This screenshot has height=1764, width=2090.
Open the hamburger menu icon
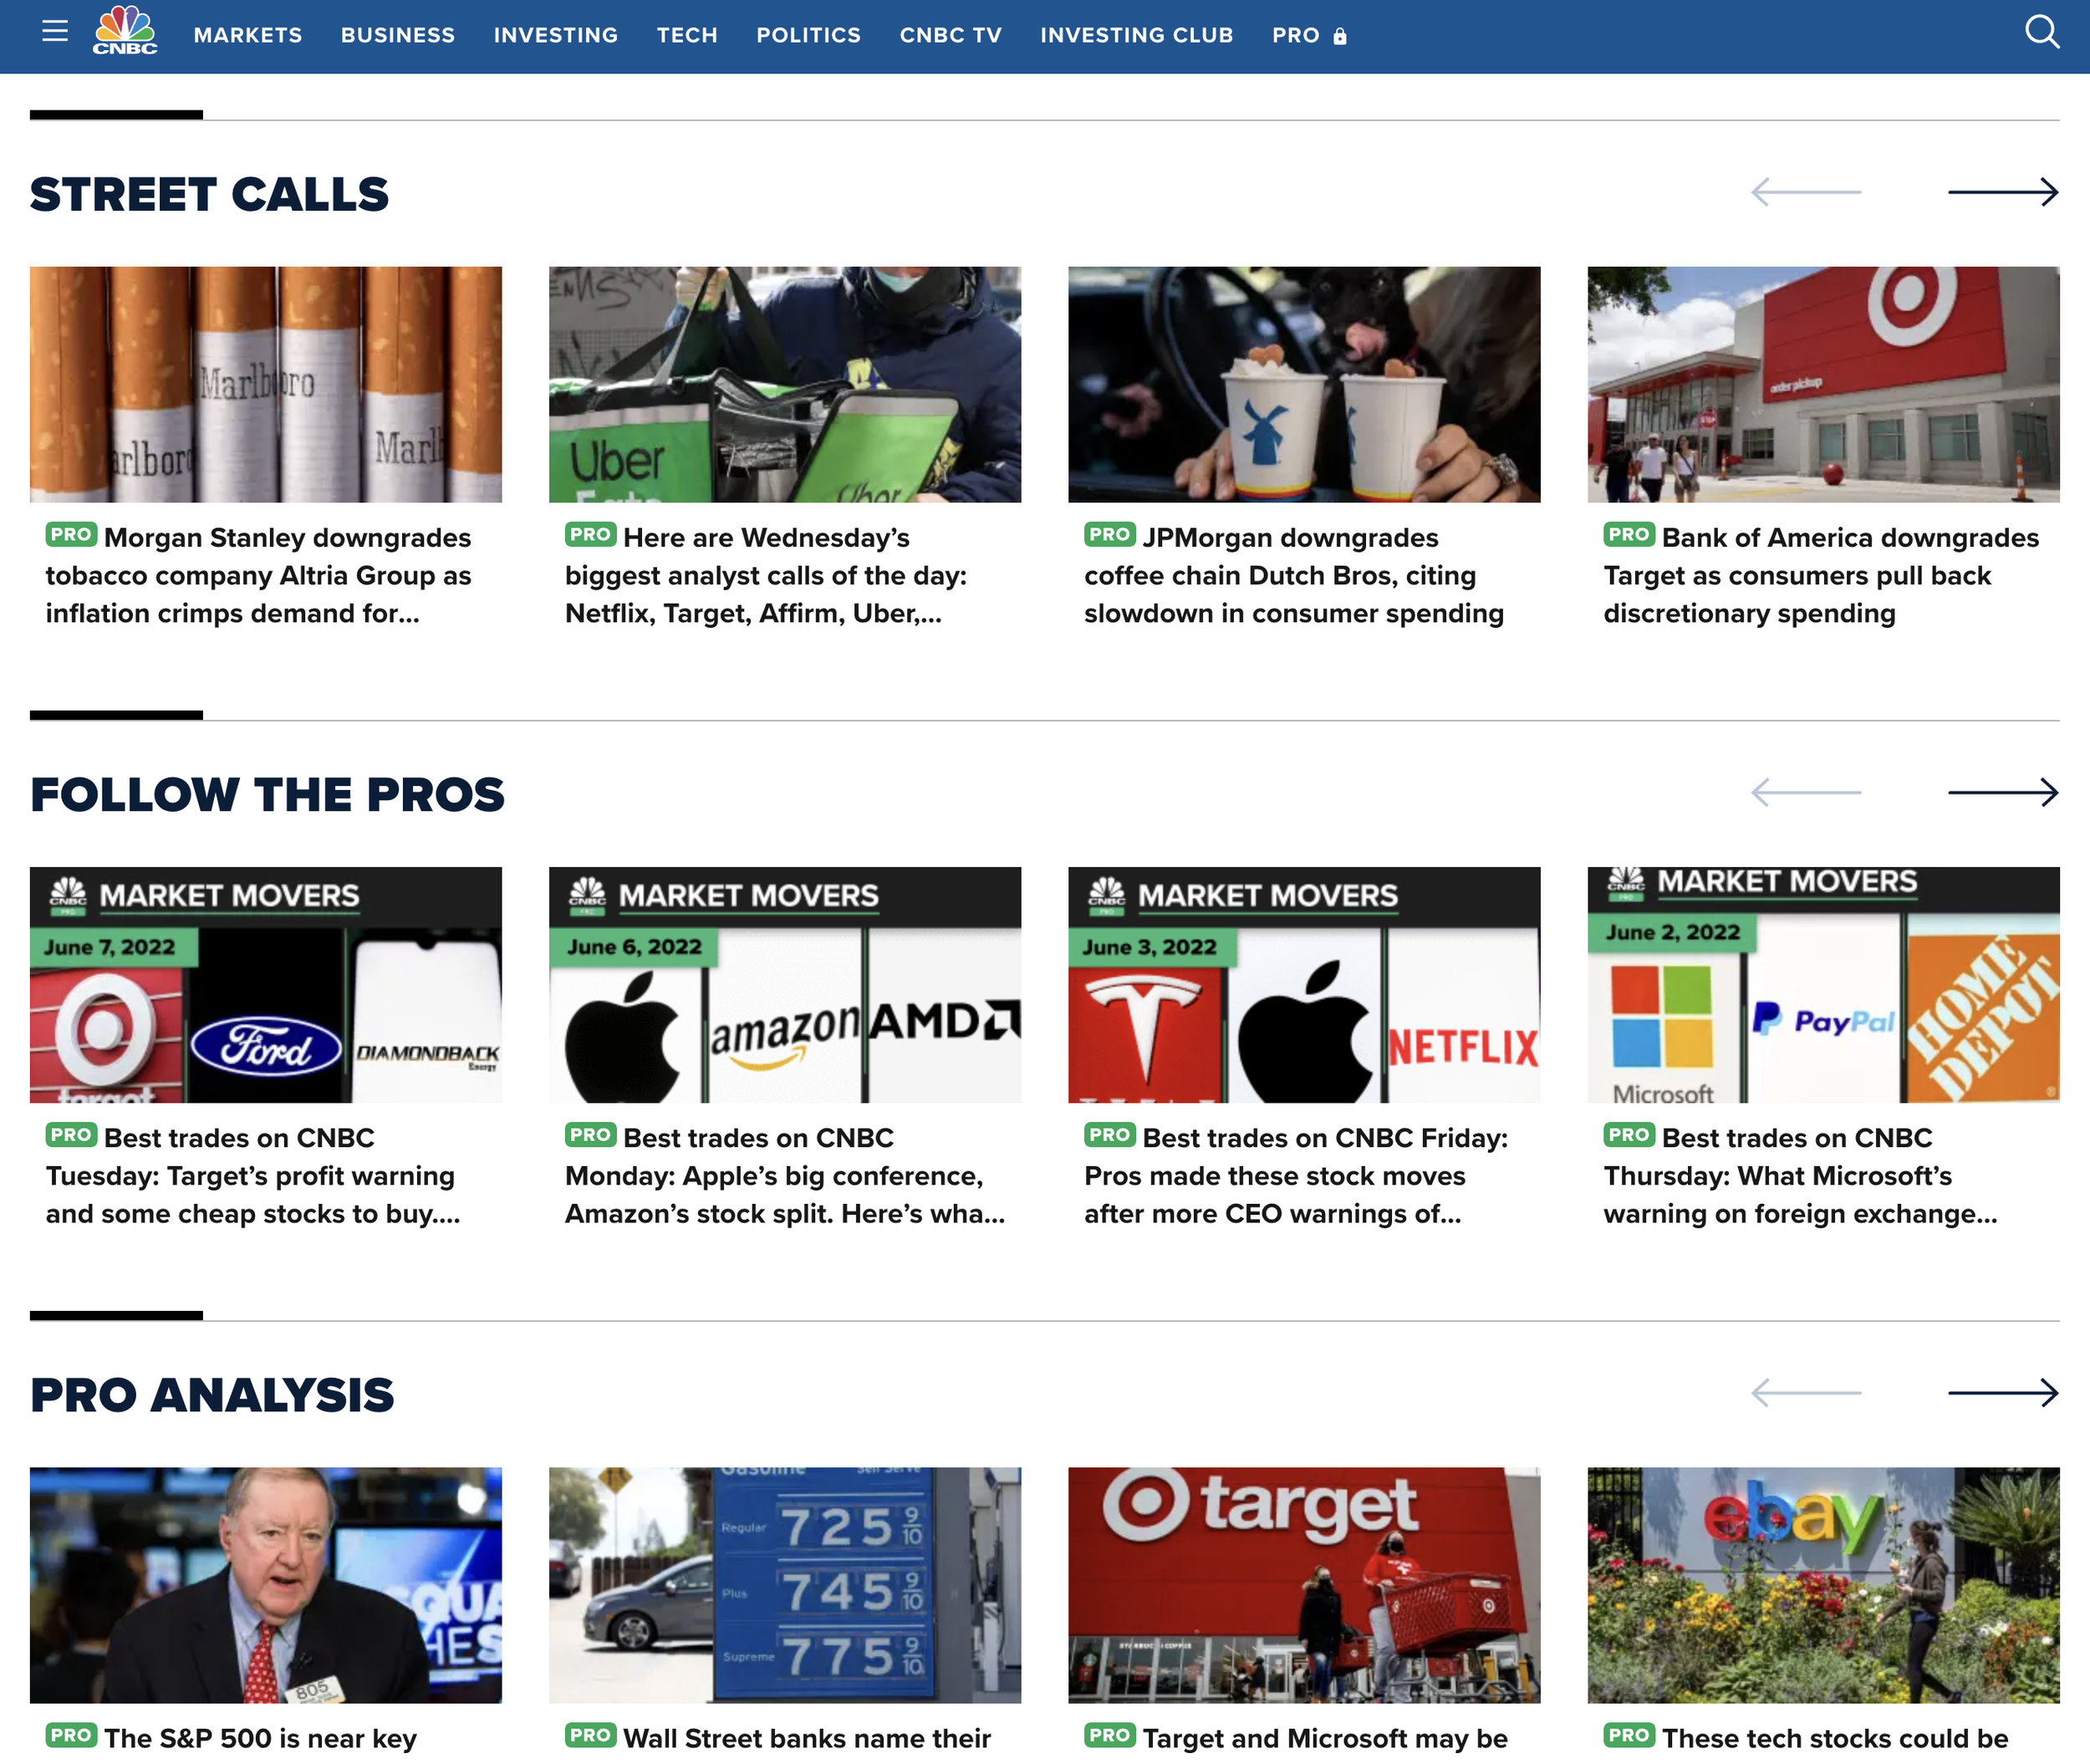pyautogui.click(x=55, y=32)
